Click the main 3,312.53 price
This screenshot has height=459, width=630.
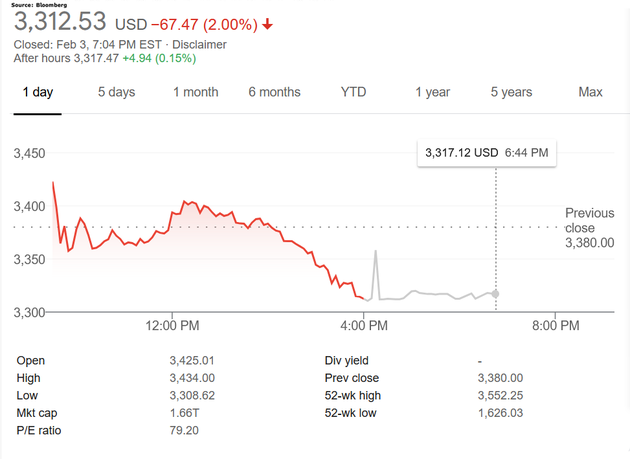tap(60, 21)
